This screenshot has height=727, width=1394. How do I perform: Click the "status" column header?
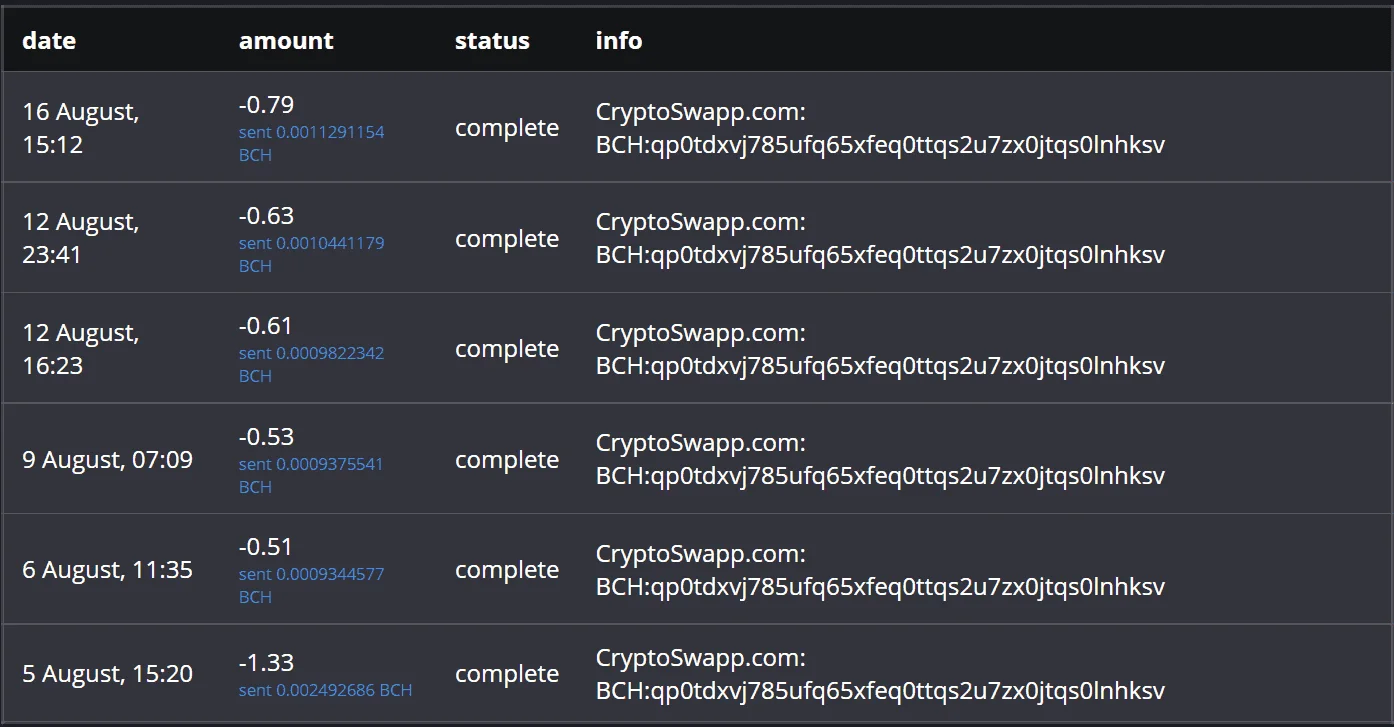[x=492, y=41]
